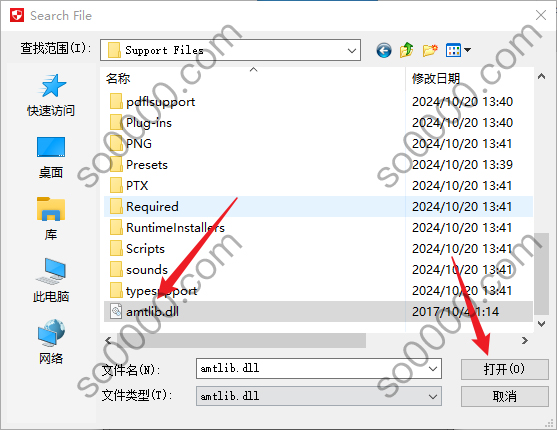The height and width of the screenshot is (430, 557).
Task: Select Desktop (桌面) in sidebar
Action: coord(51,157)
